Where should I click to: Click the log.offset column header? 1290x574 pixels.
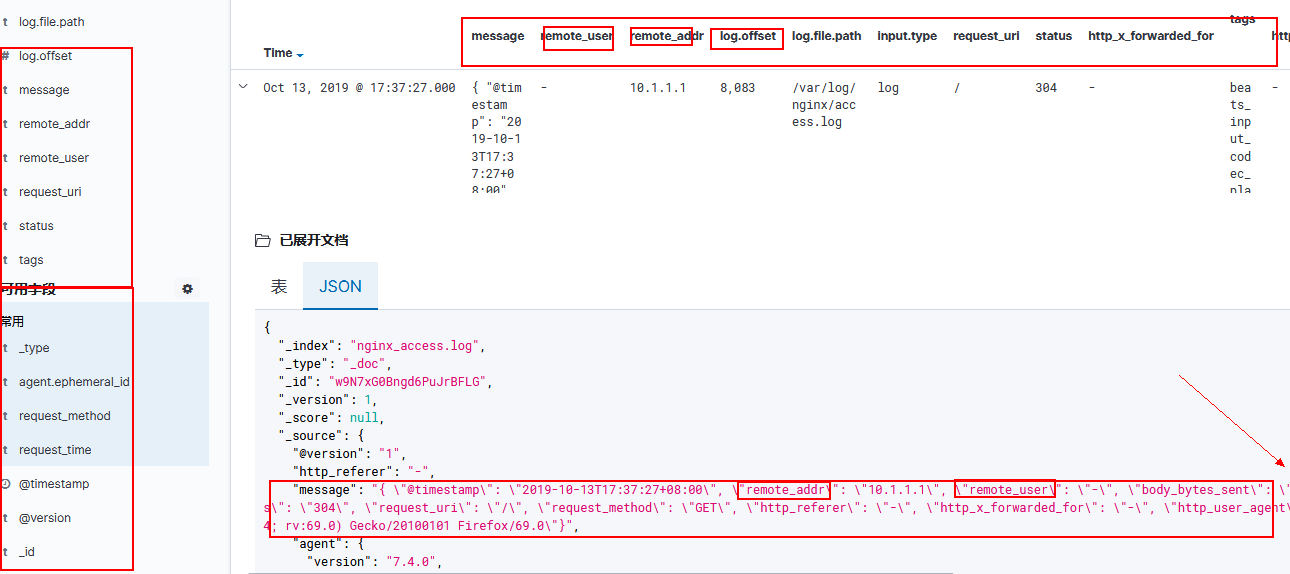tap(748, 36)
